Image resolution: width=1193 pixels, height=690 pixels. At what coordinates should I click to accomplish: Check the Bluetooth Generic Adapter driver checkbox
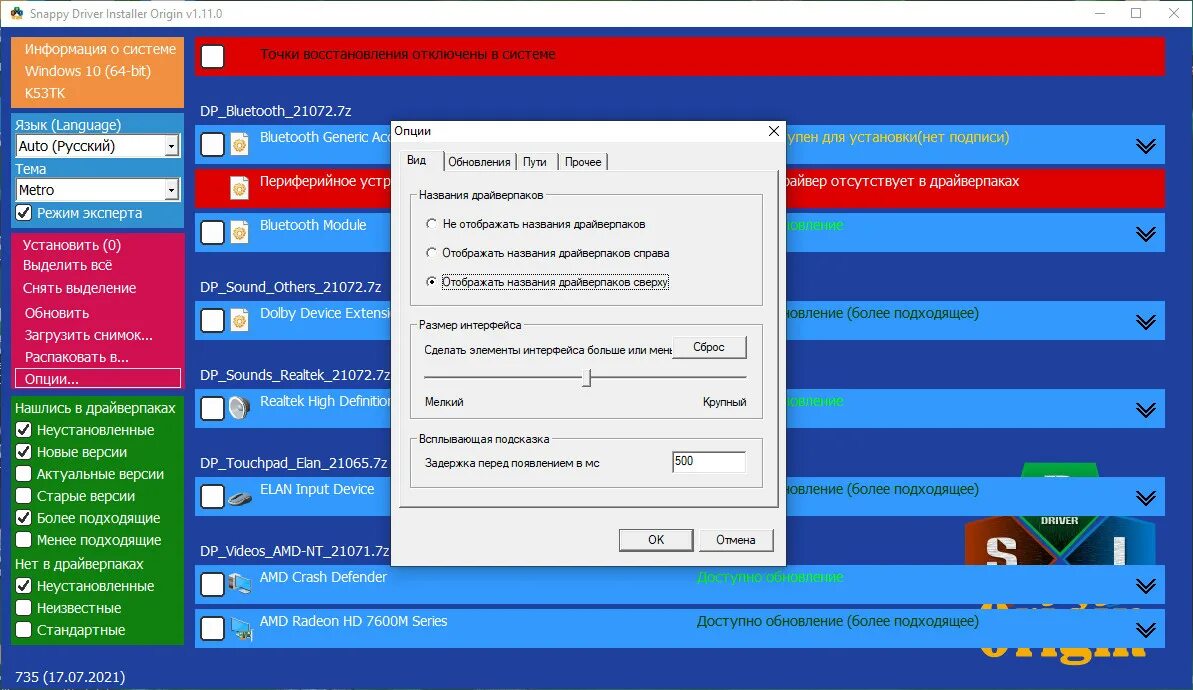tap(212, 144)
